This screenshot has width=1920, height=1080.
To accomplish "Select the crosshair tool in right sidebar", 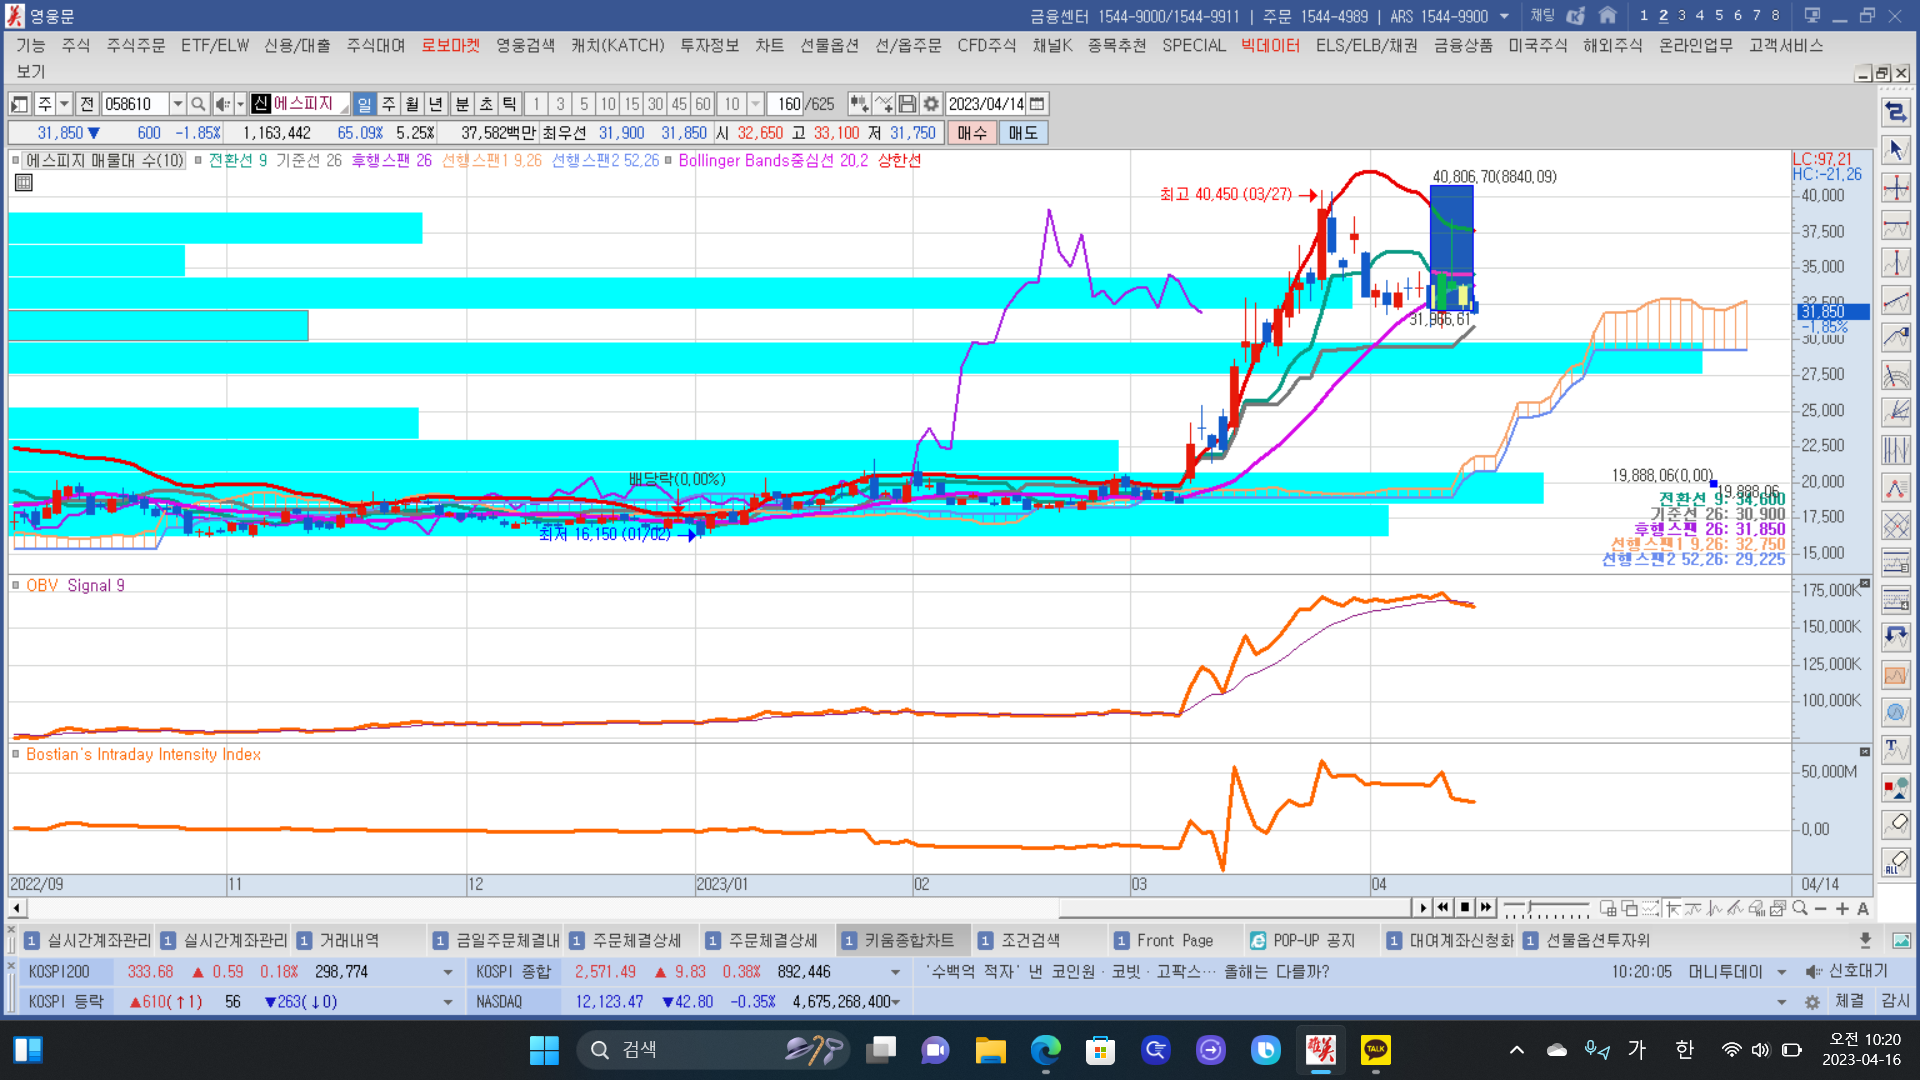I will [1896, 188].
